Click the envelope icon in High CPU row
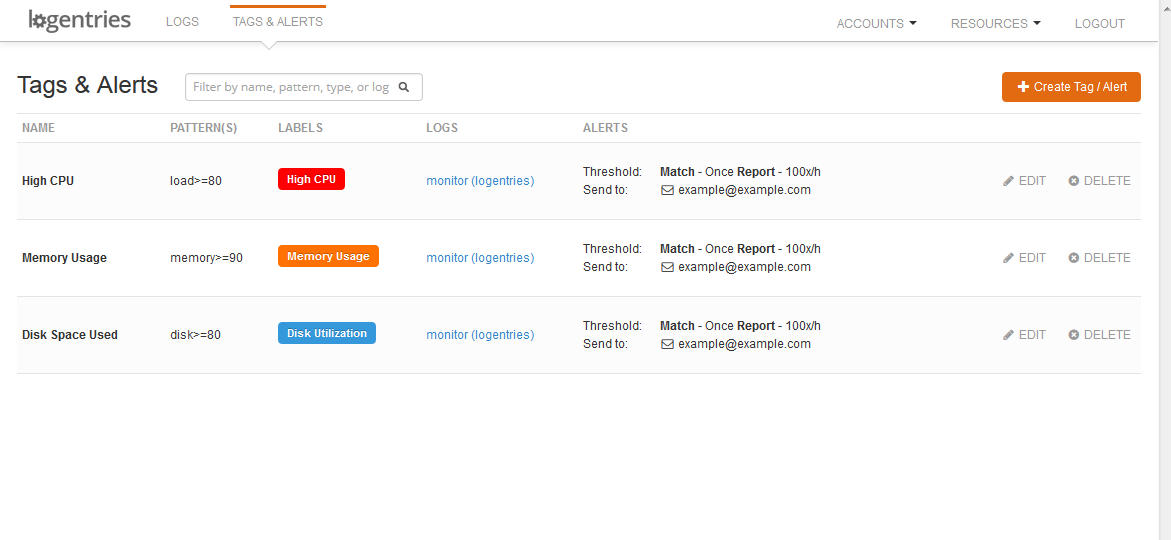This screenshot has height=540, width=1171. pos(667,190)
